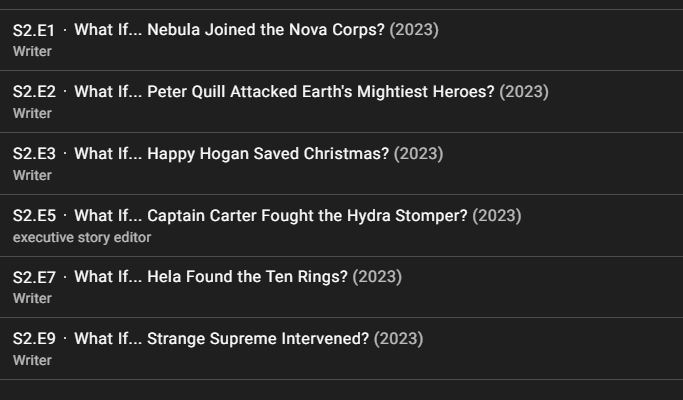Click the Writer credit under Peter Quill episode
This screenshot has height=400, width=683.
point(32,113)
